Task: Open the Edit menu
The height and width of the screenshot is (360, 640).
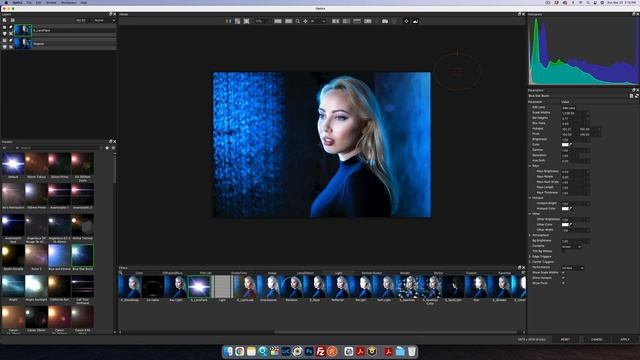Action: coord(39,2)
